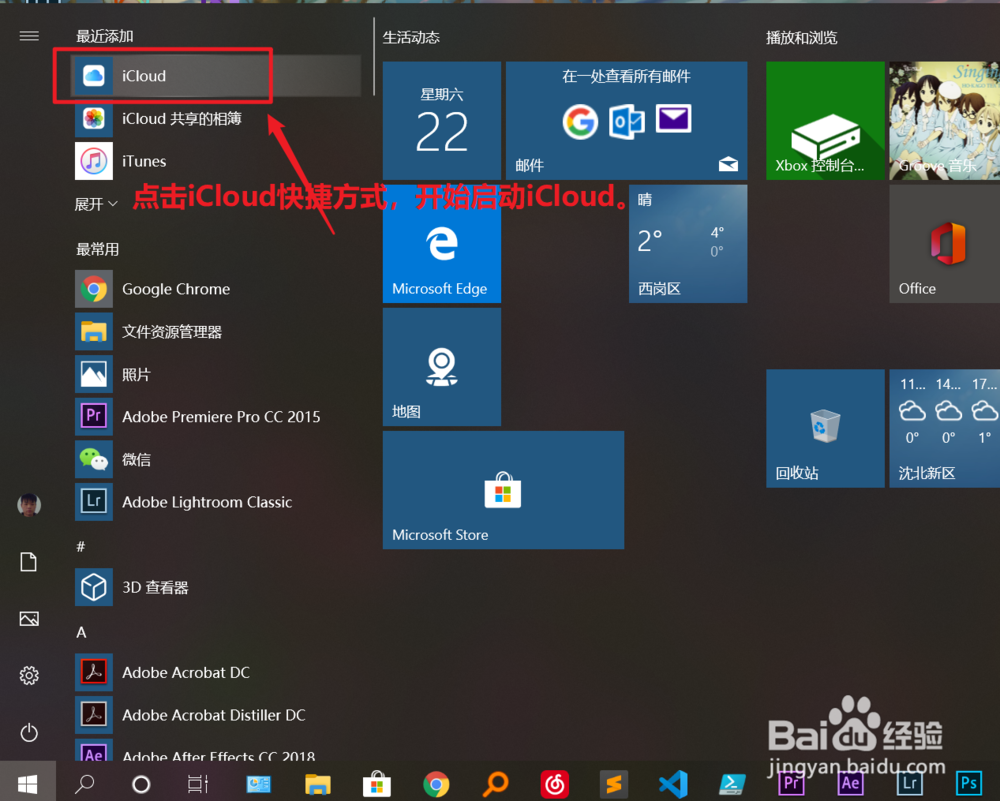Open Lightroom on taskbar
Viewport: 1000px width, 801px height.
910,783
